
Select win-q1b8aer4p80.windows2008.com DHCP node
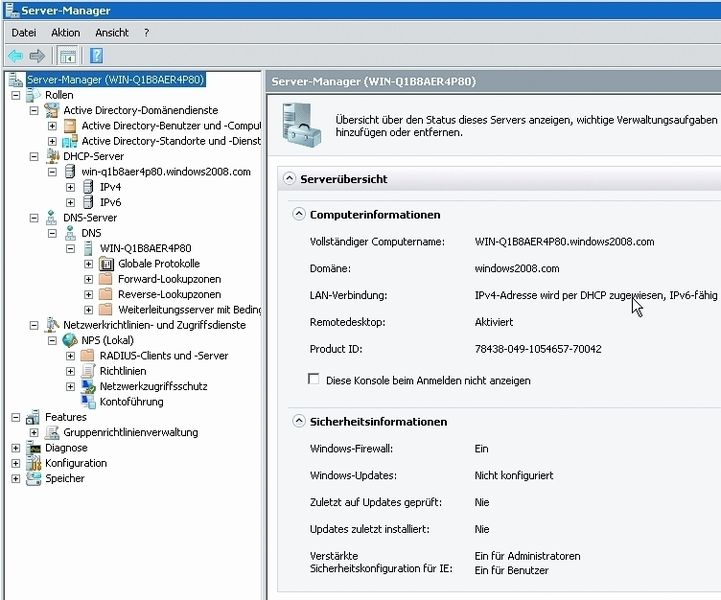(x=166, y=172)
